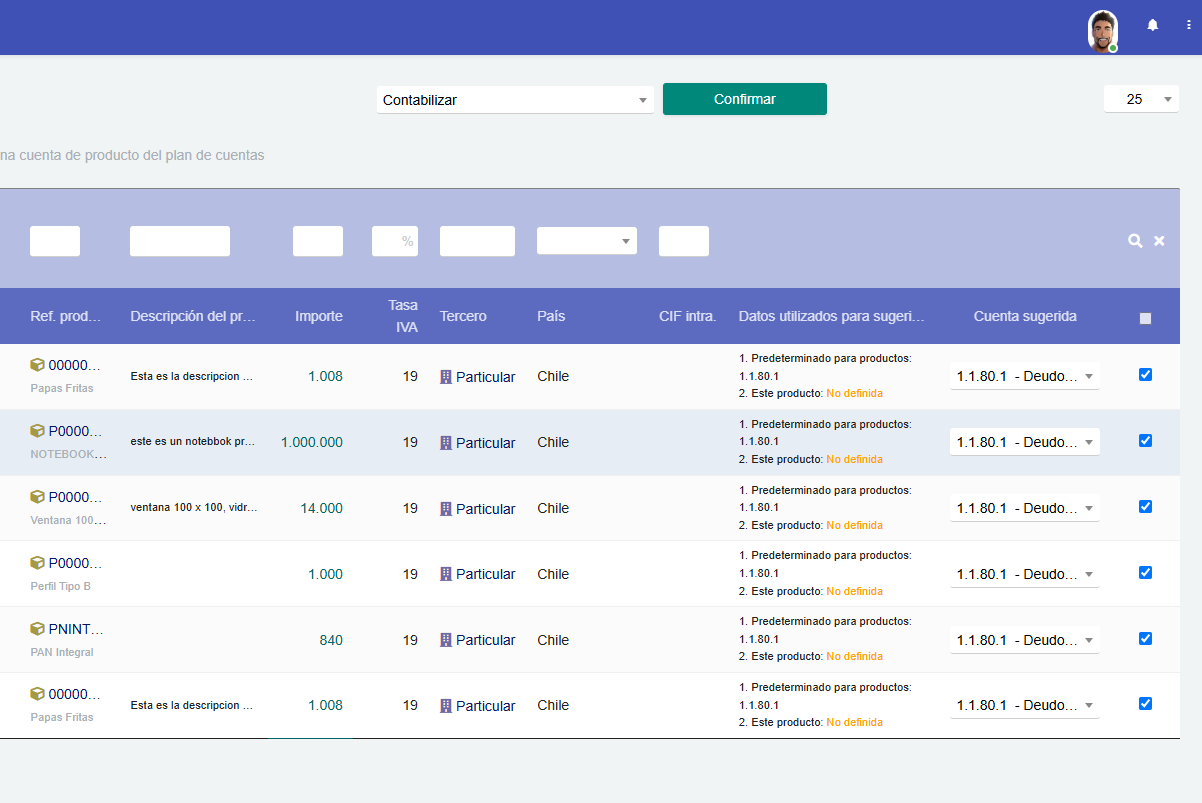The image size is (1202, 803).
Task: Click the package icon beside PAN Integral
Action: [x=37, y=629]
